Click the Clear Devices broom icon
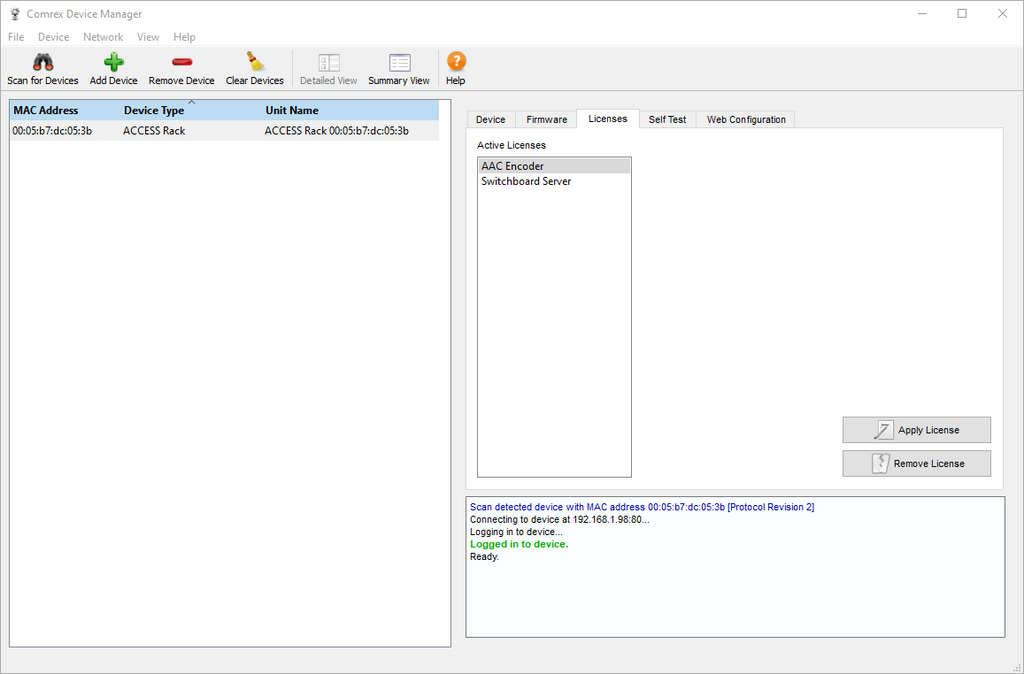 pos(254,63)
